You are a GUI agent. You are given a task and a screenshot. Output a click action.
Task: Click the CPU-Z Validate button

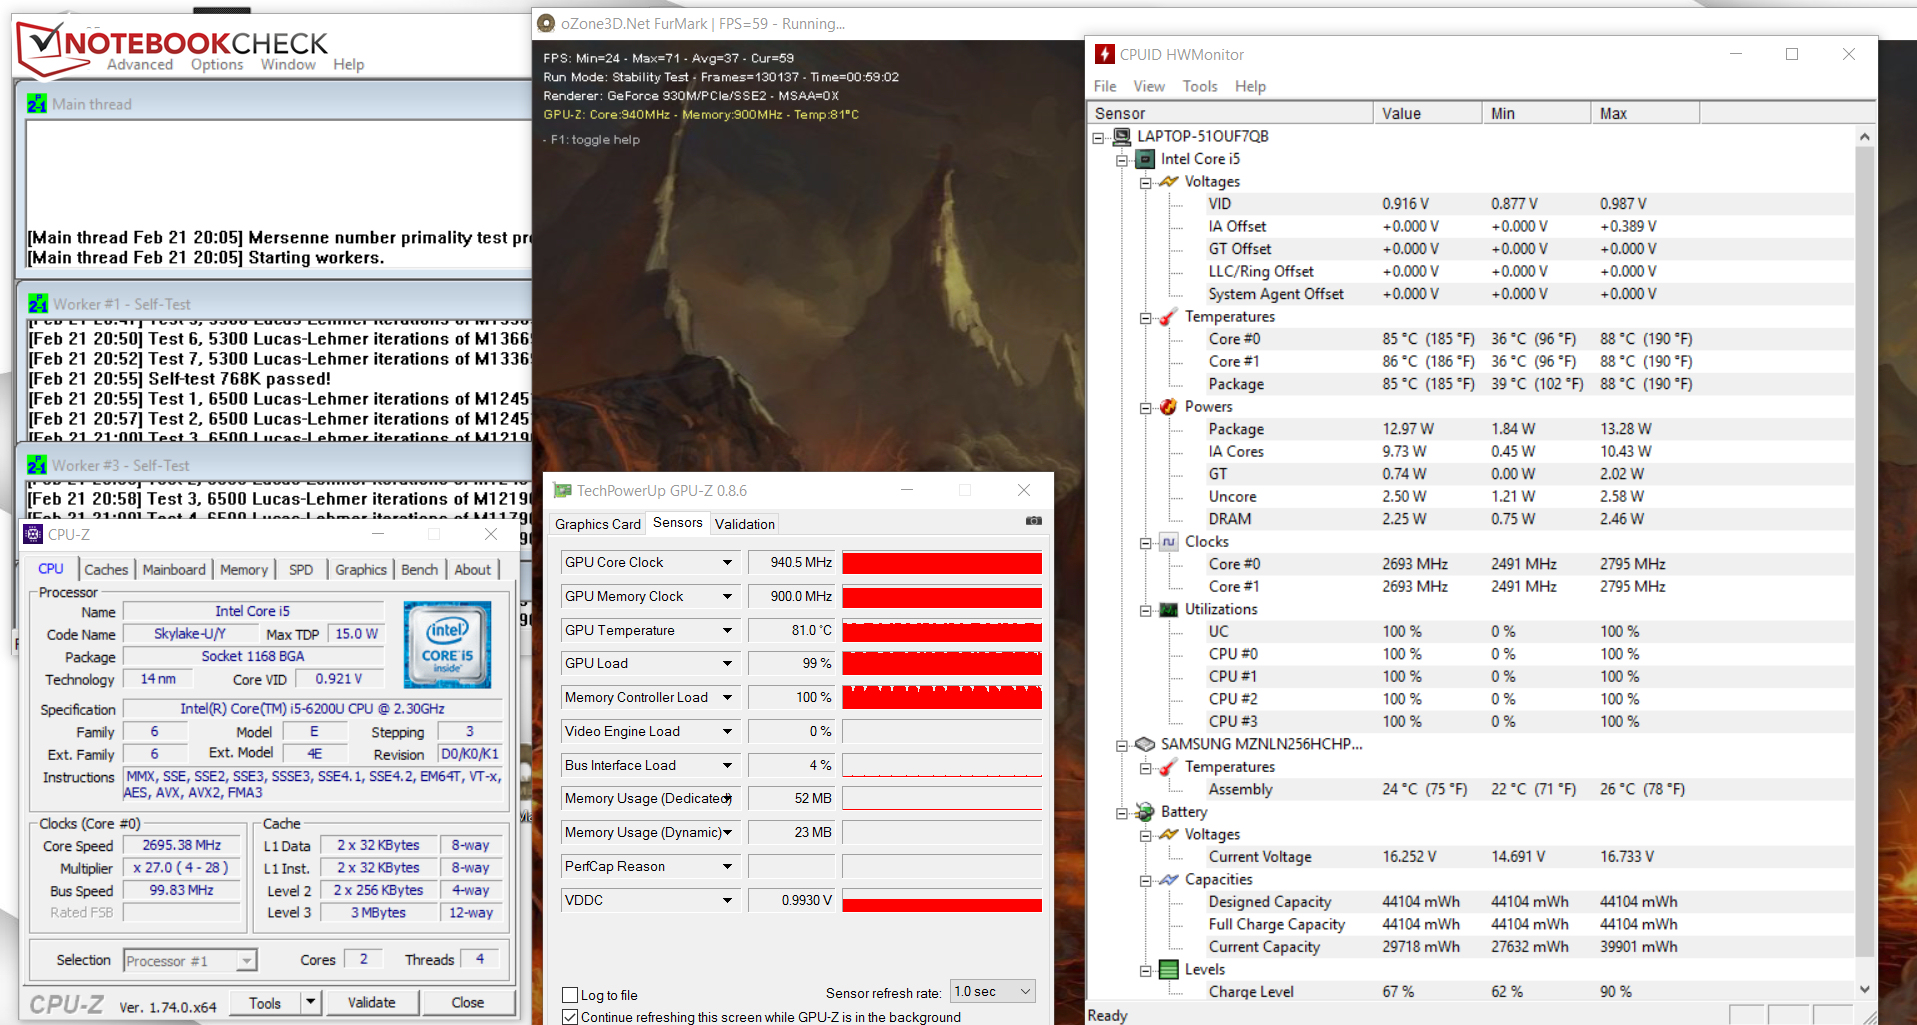click(371, 1002)
